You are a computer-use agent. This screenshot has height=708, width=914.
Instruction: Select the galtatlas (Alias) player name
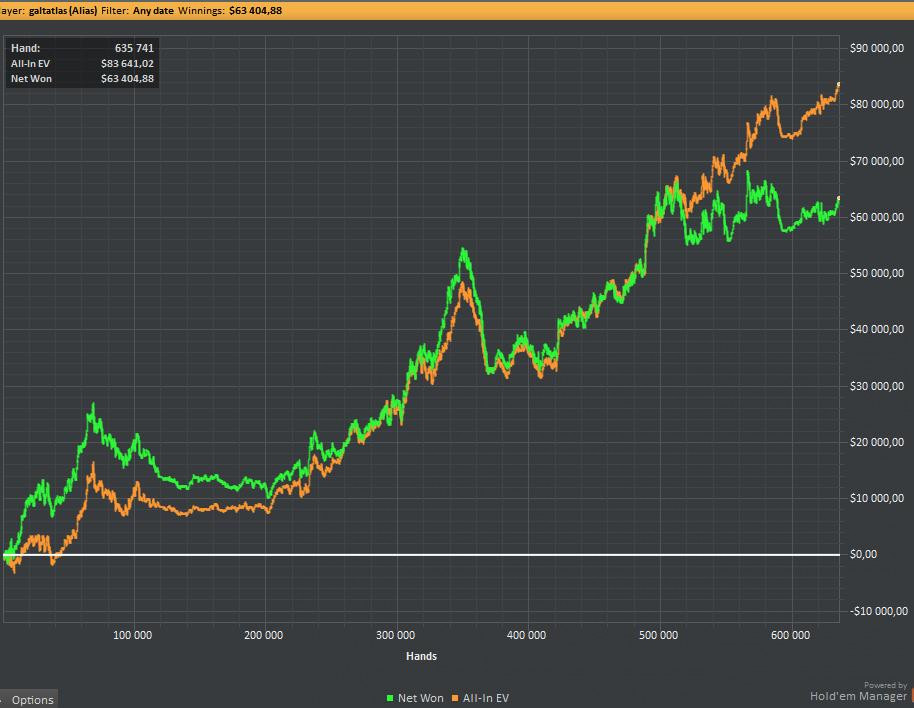coord(62,9)
